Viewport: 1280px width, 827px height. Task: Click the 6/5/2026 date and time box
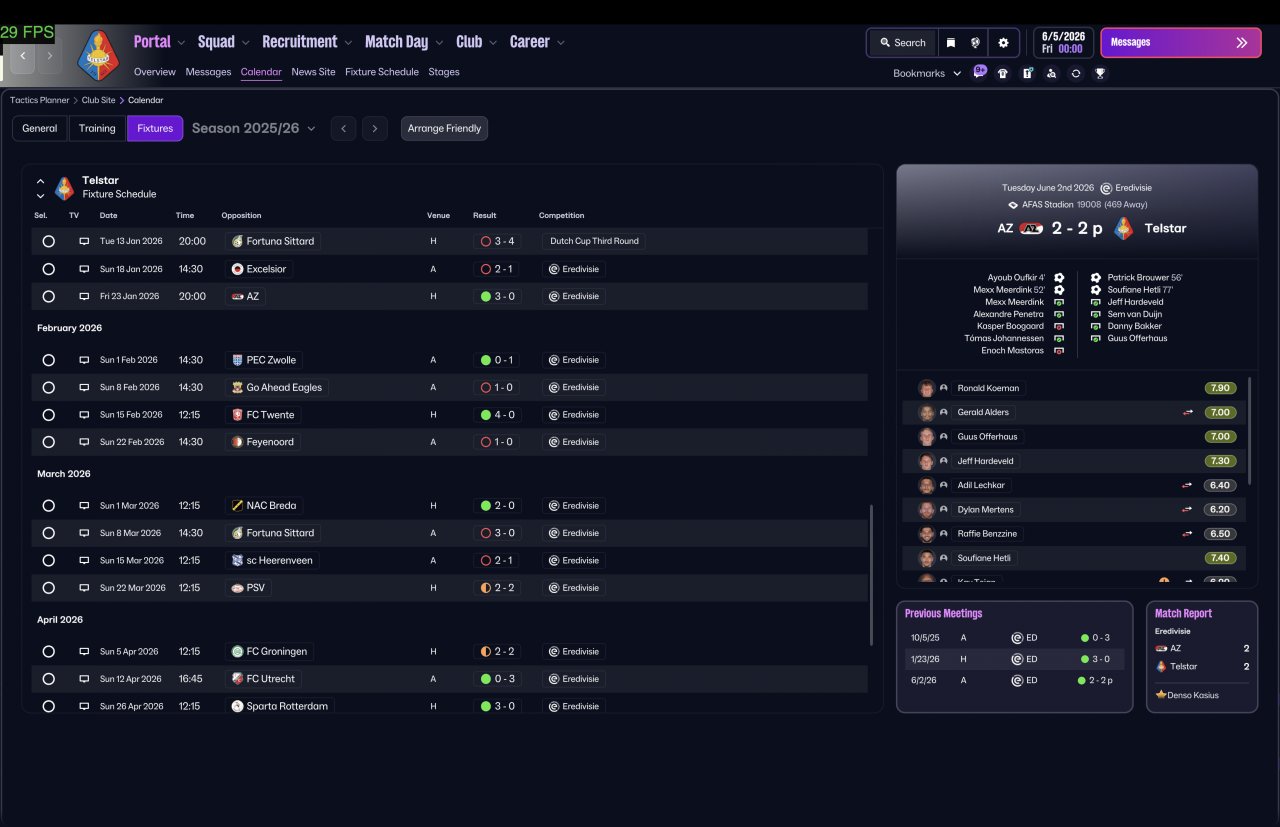click(x=1063, y=42)
